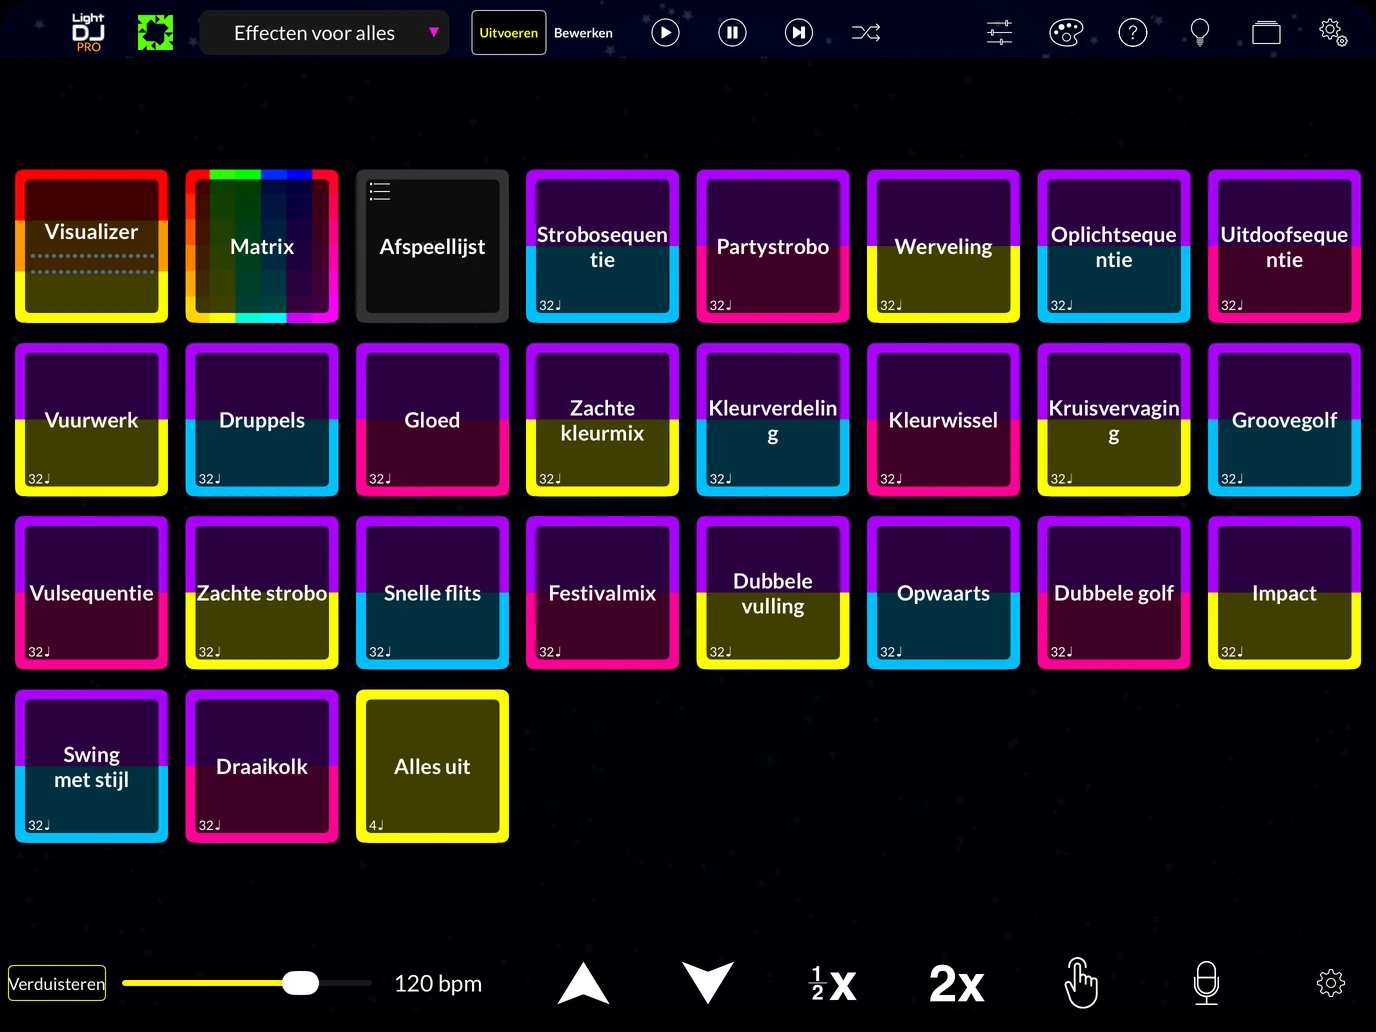
Task: Pause playback with the pause button
Action: click(732, 33)
